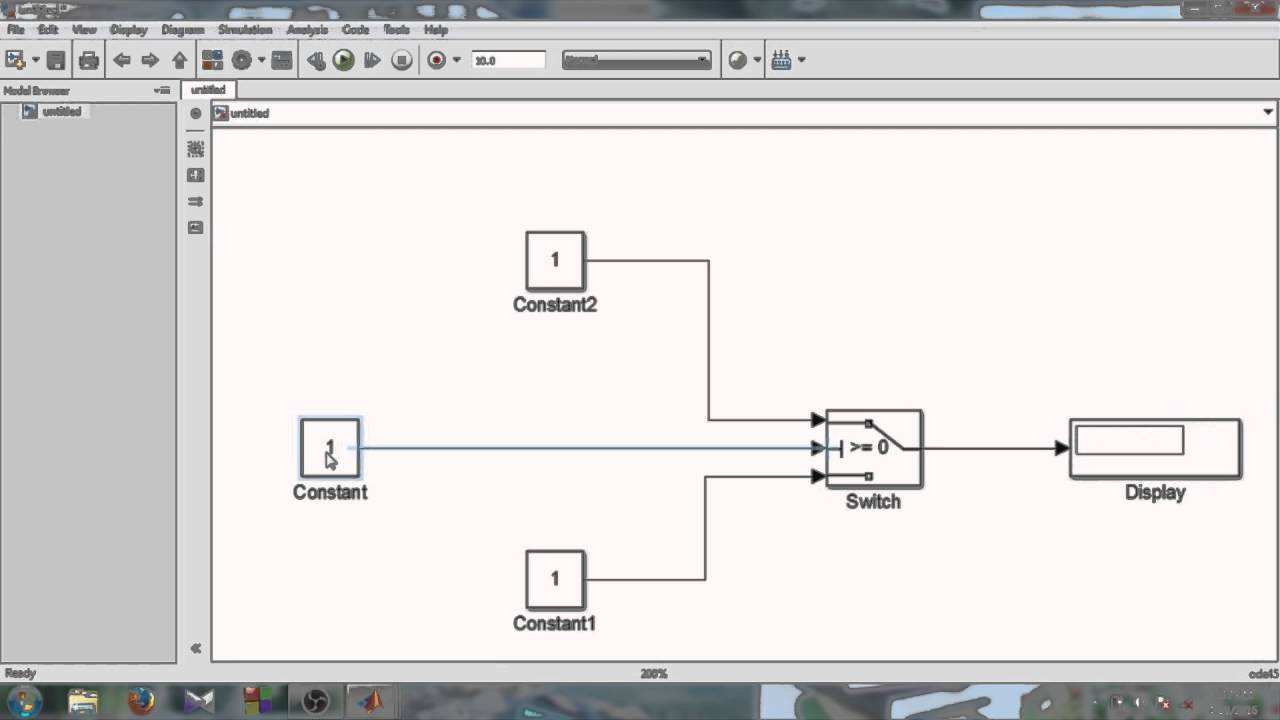
Task: Select untitled in Model Browser tree
Action: pyautogui.click(x=61, y=111)
